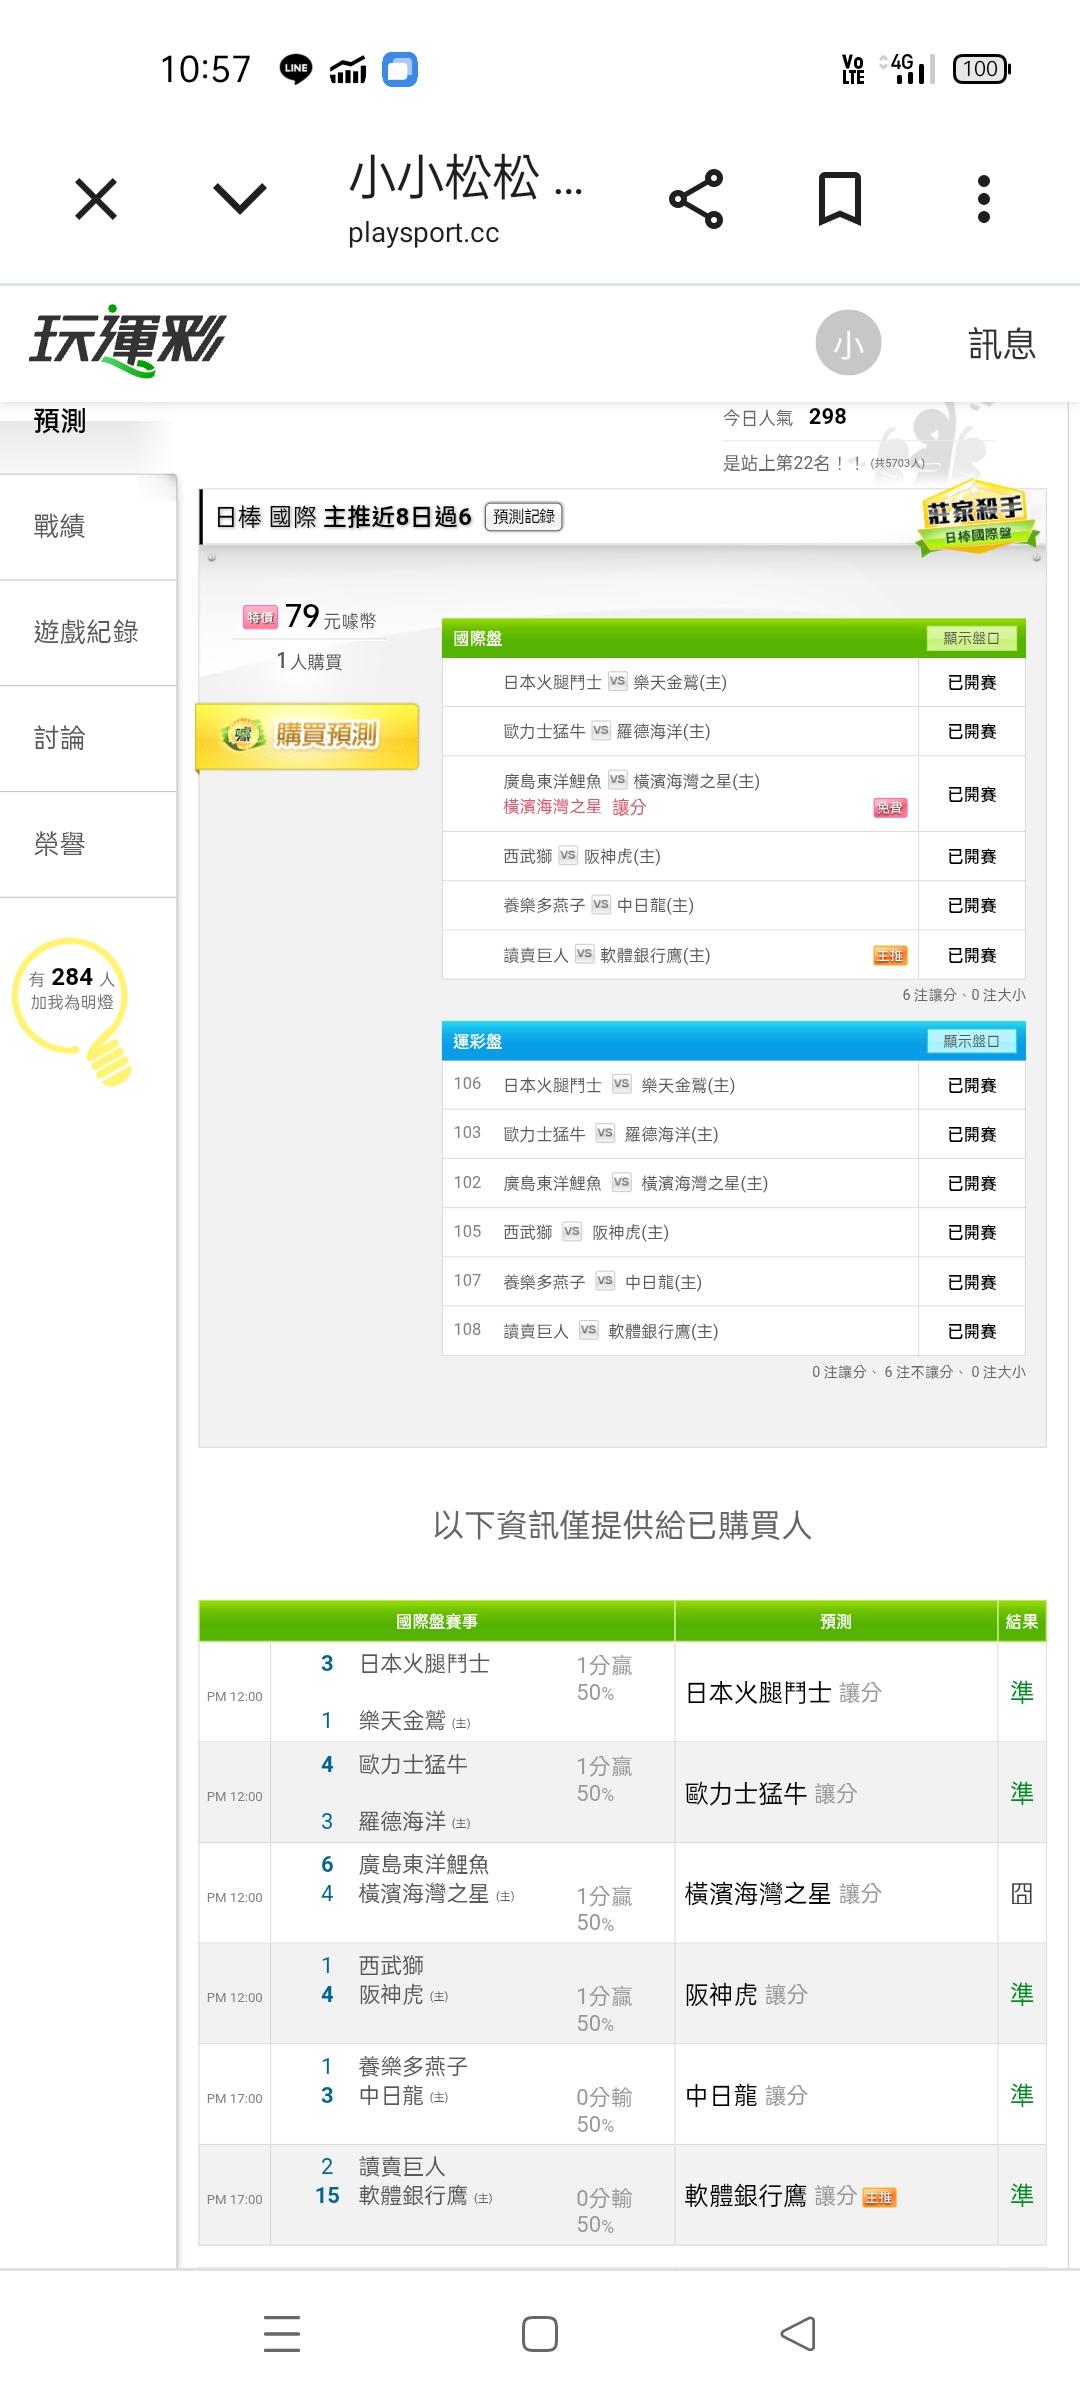The width and height of the screenshot is (1080, 2400).
Task: Select 國際盤 row 讀賣巨人 vs 軟體銀行鷹
Action: [x=734, y=955]
